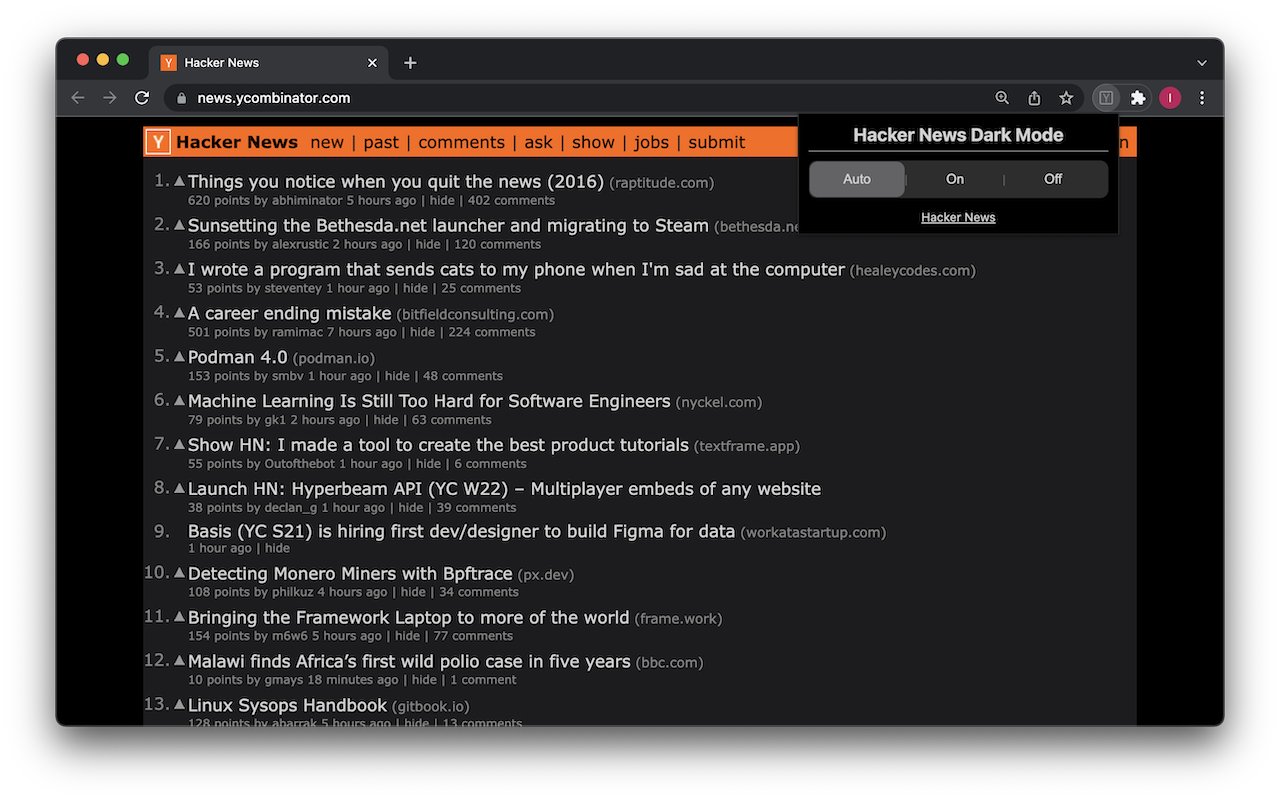
Task: Open Chrome three-dot menu
Action: pos(1202,98)
